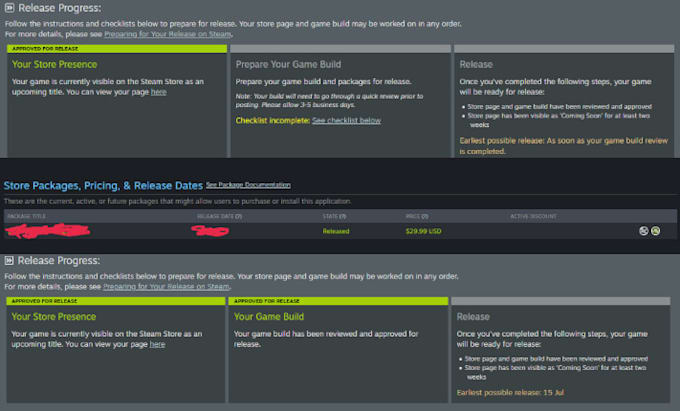Viewport: 680px width, 411px height.
Task: Click the Prepare Your Game Build heading
Action: (288, 65)
